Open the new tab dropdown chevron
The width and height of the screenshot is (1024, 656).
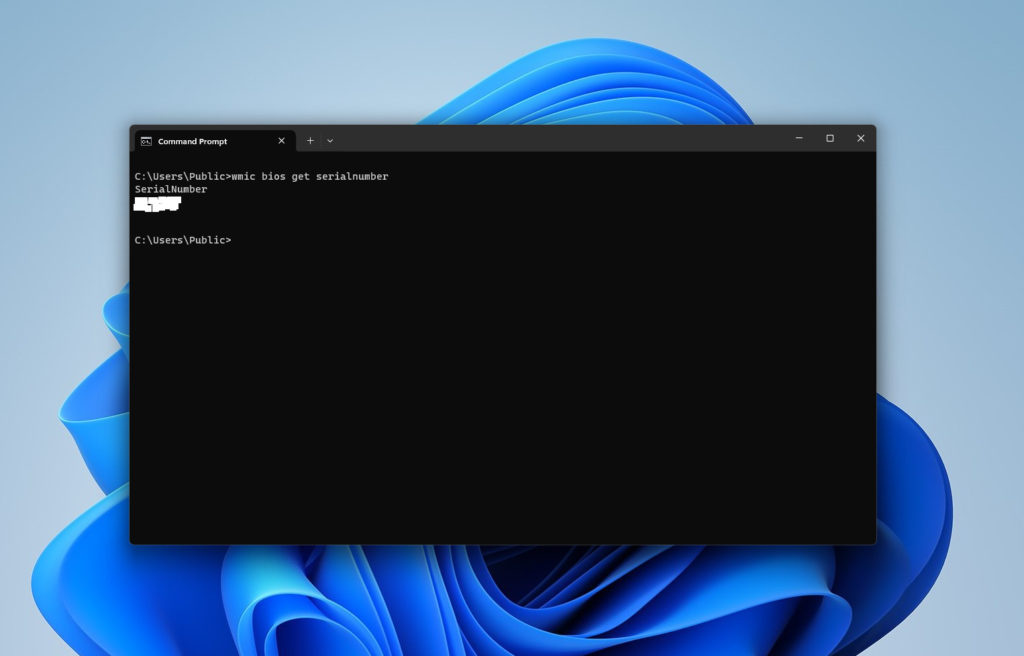pyautogui.click(x=330, y=141)
